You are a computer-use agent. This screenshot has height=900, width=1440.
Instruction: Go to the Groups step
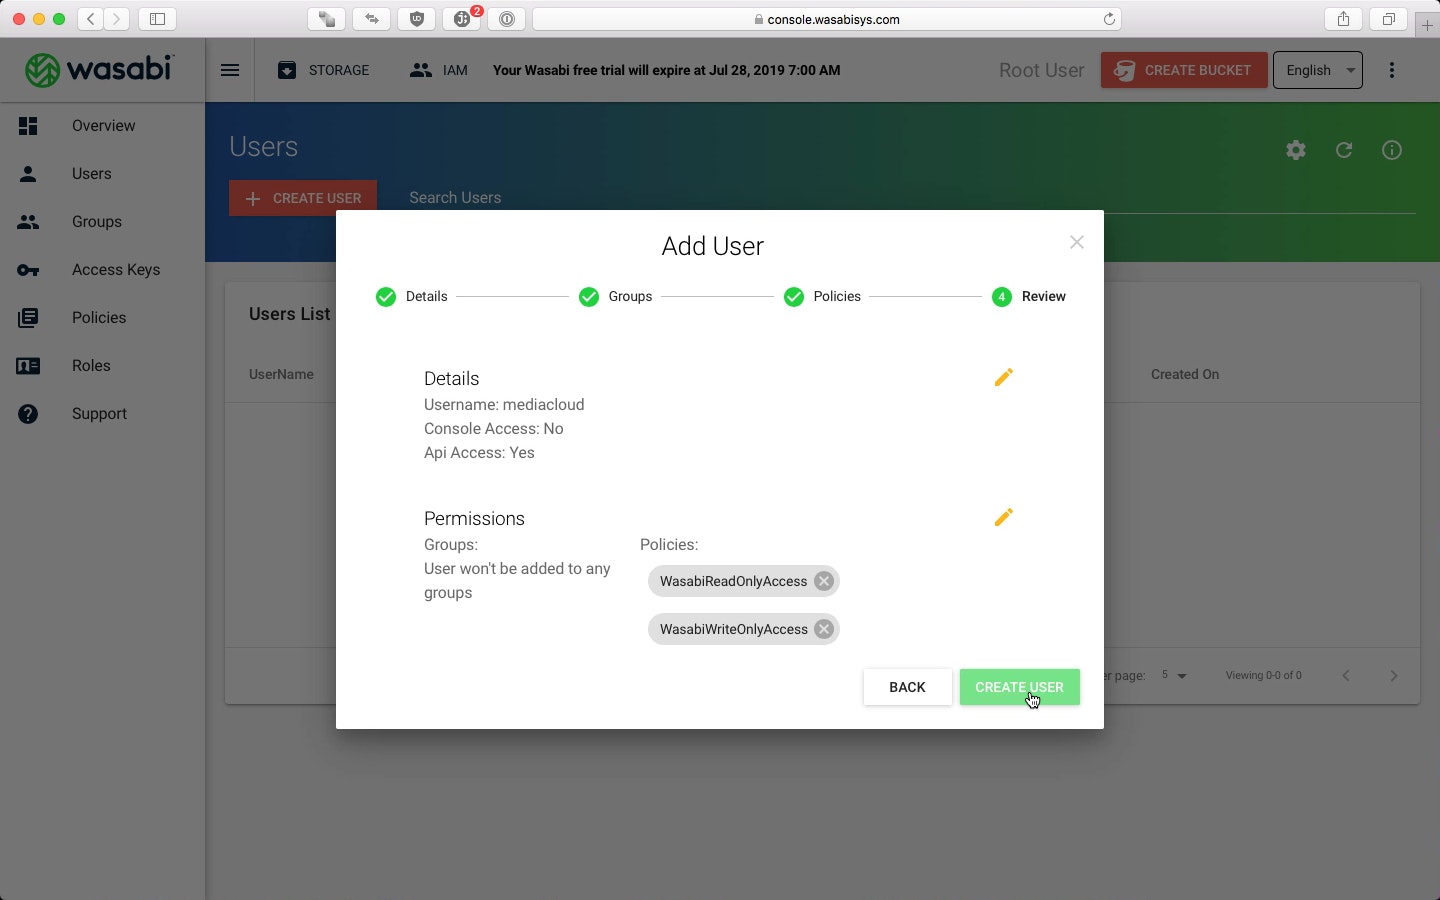pyautogui.click(x=615, y=297)
